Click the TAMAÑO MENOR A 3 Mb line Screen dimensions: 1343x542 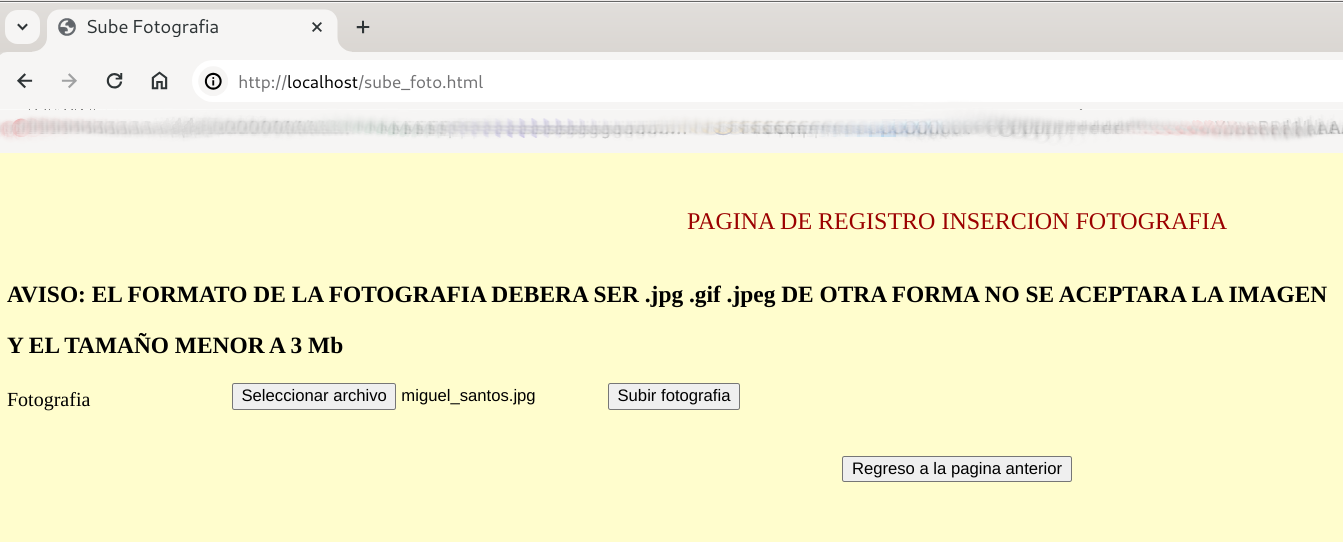coord(175,346)
